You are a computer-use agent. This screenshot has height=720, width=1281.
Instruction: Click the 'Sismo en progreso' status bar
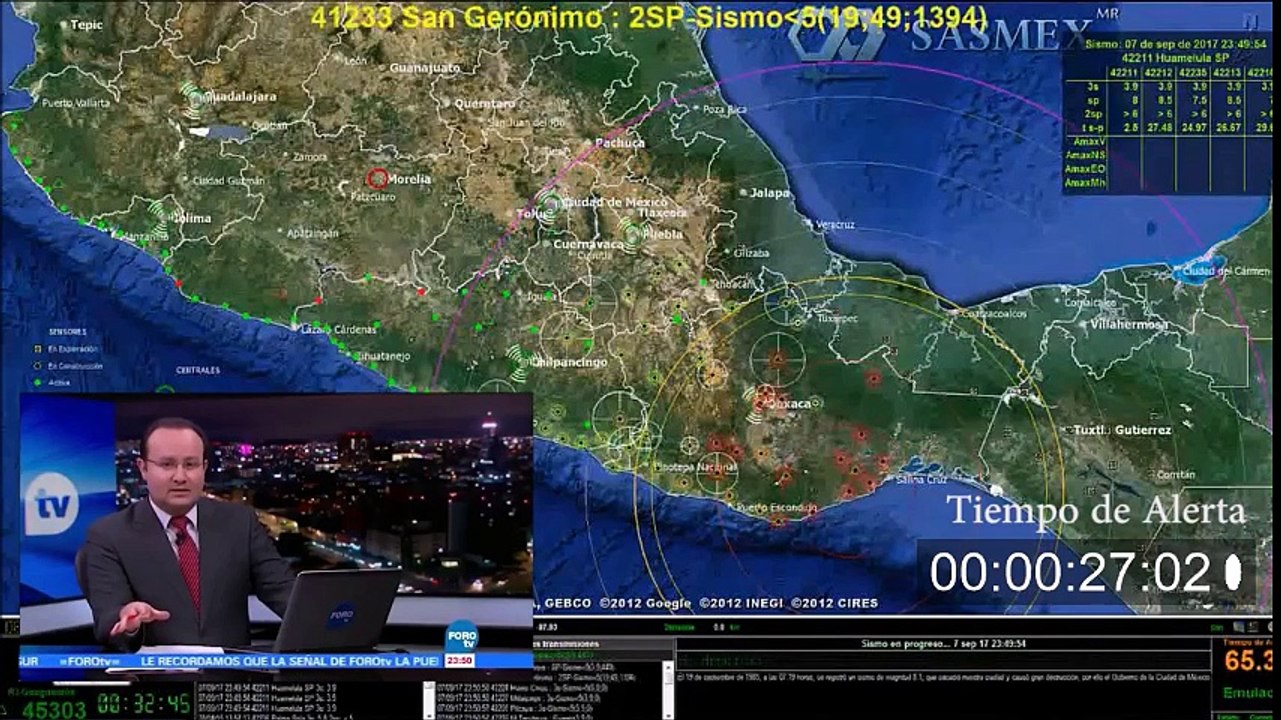(x=943, y=644)
